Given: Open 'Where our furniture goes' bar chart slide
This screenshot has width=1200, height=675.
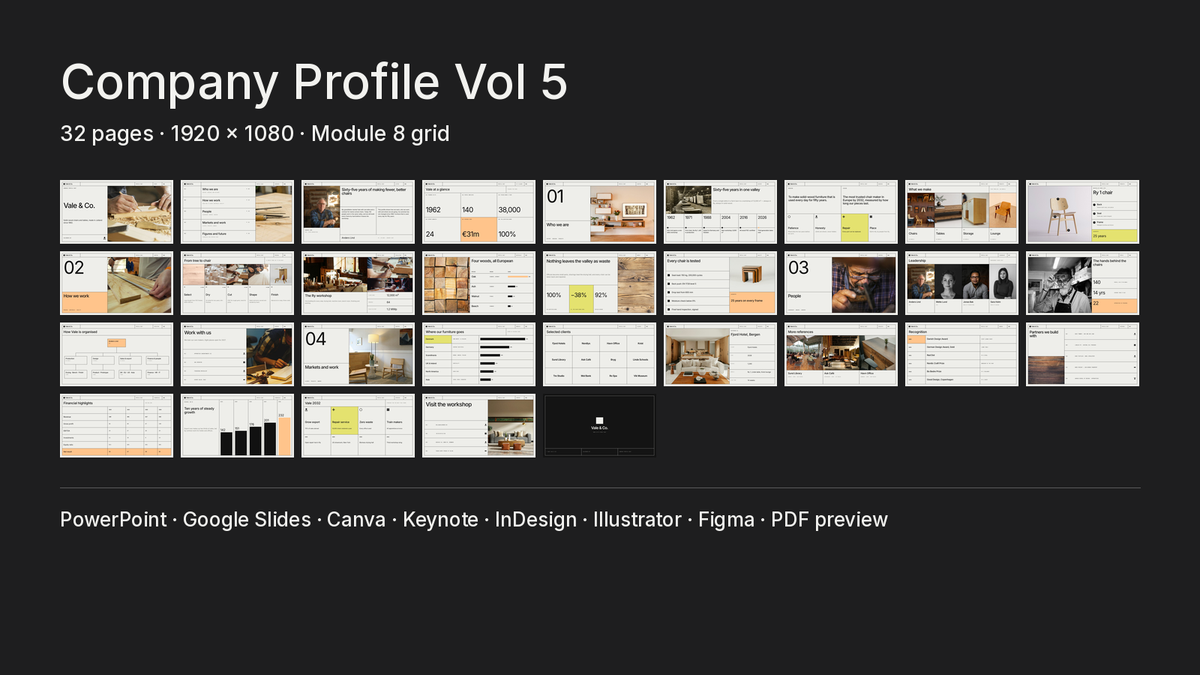Looking at the screenshot, I should [479, 354].
